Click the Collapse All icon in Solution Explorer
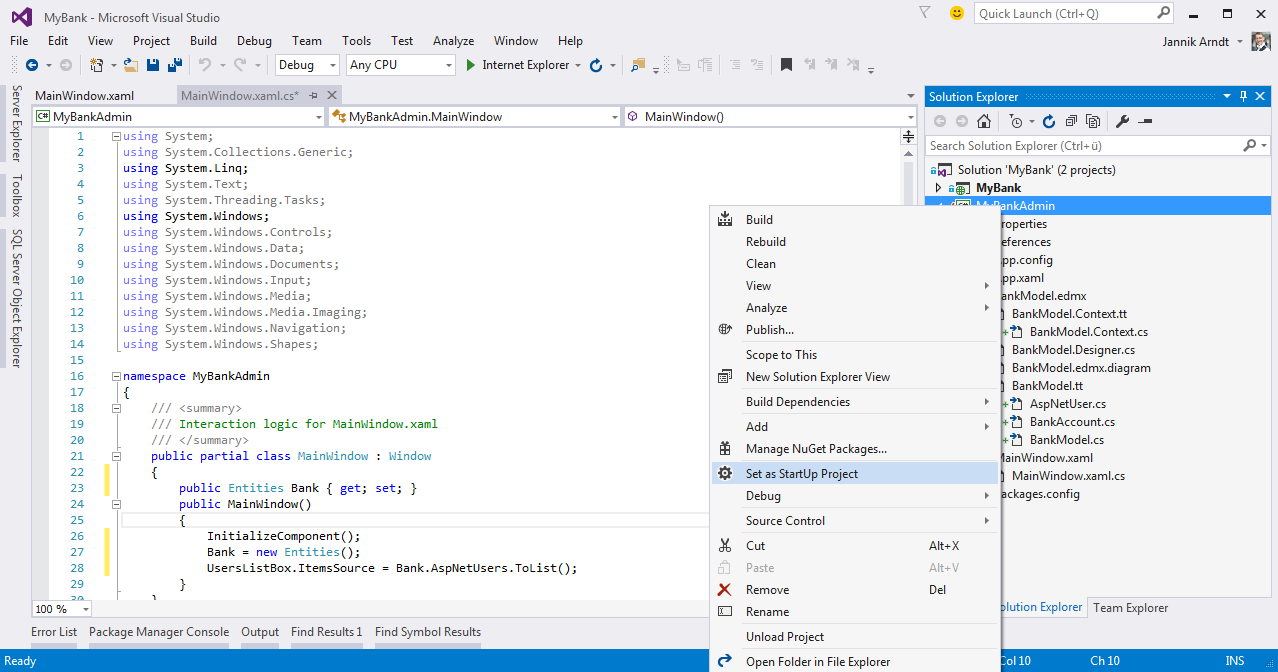This screenshot has width=1278, height=672. 1071,121
